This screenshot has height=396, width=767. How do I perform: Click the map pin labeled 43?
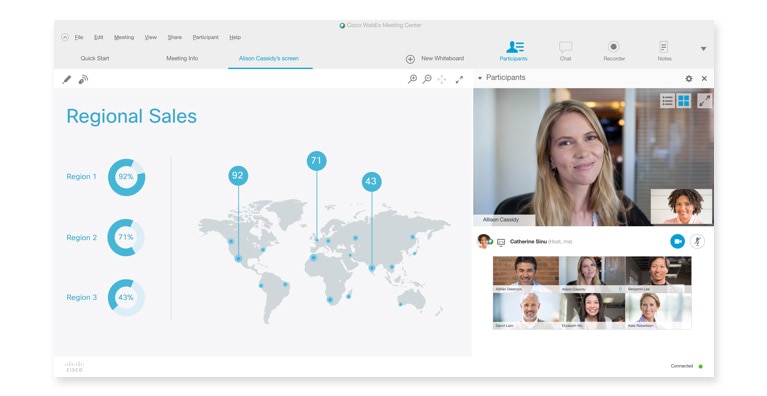(x=371, y=182)
